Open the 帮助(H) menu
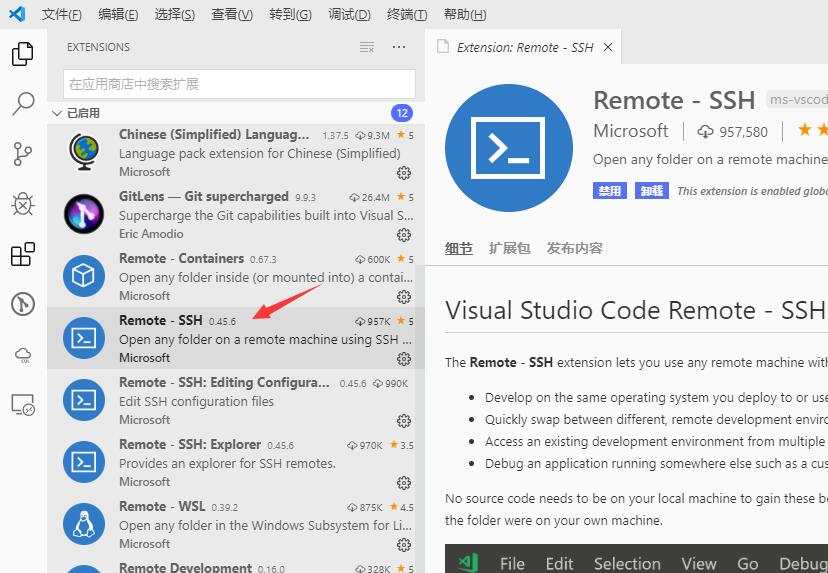Image resolution: width=828 pixels, height=573 pixels. (465, 14)
